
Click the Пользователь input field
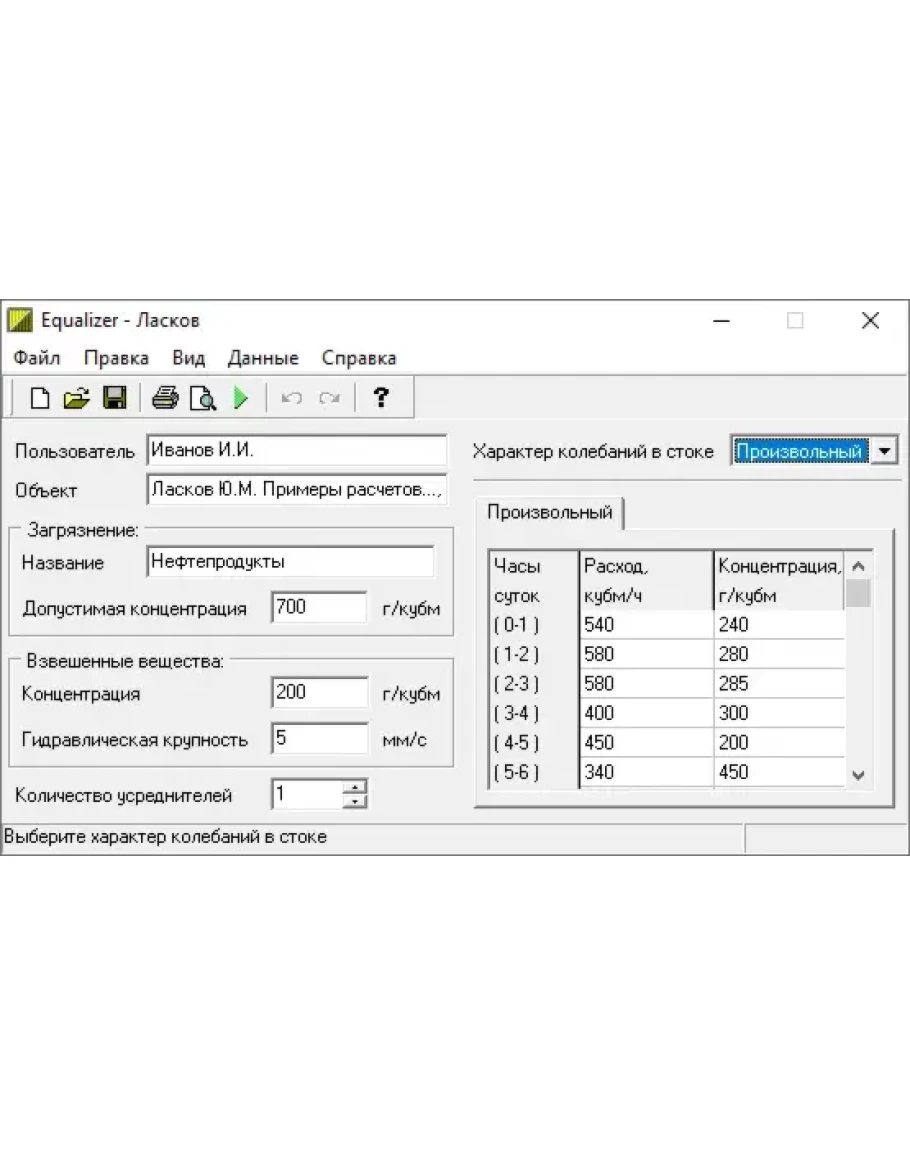(x=296, y=450)
